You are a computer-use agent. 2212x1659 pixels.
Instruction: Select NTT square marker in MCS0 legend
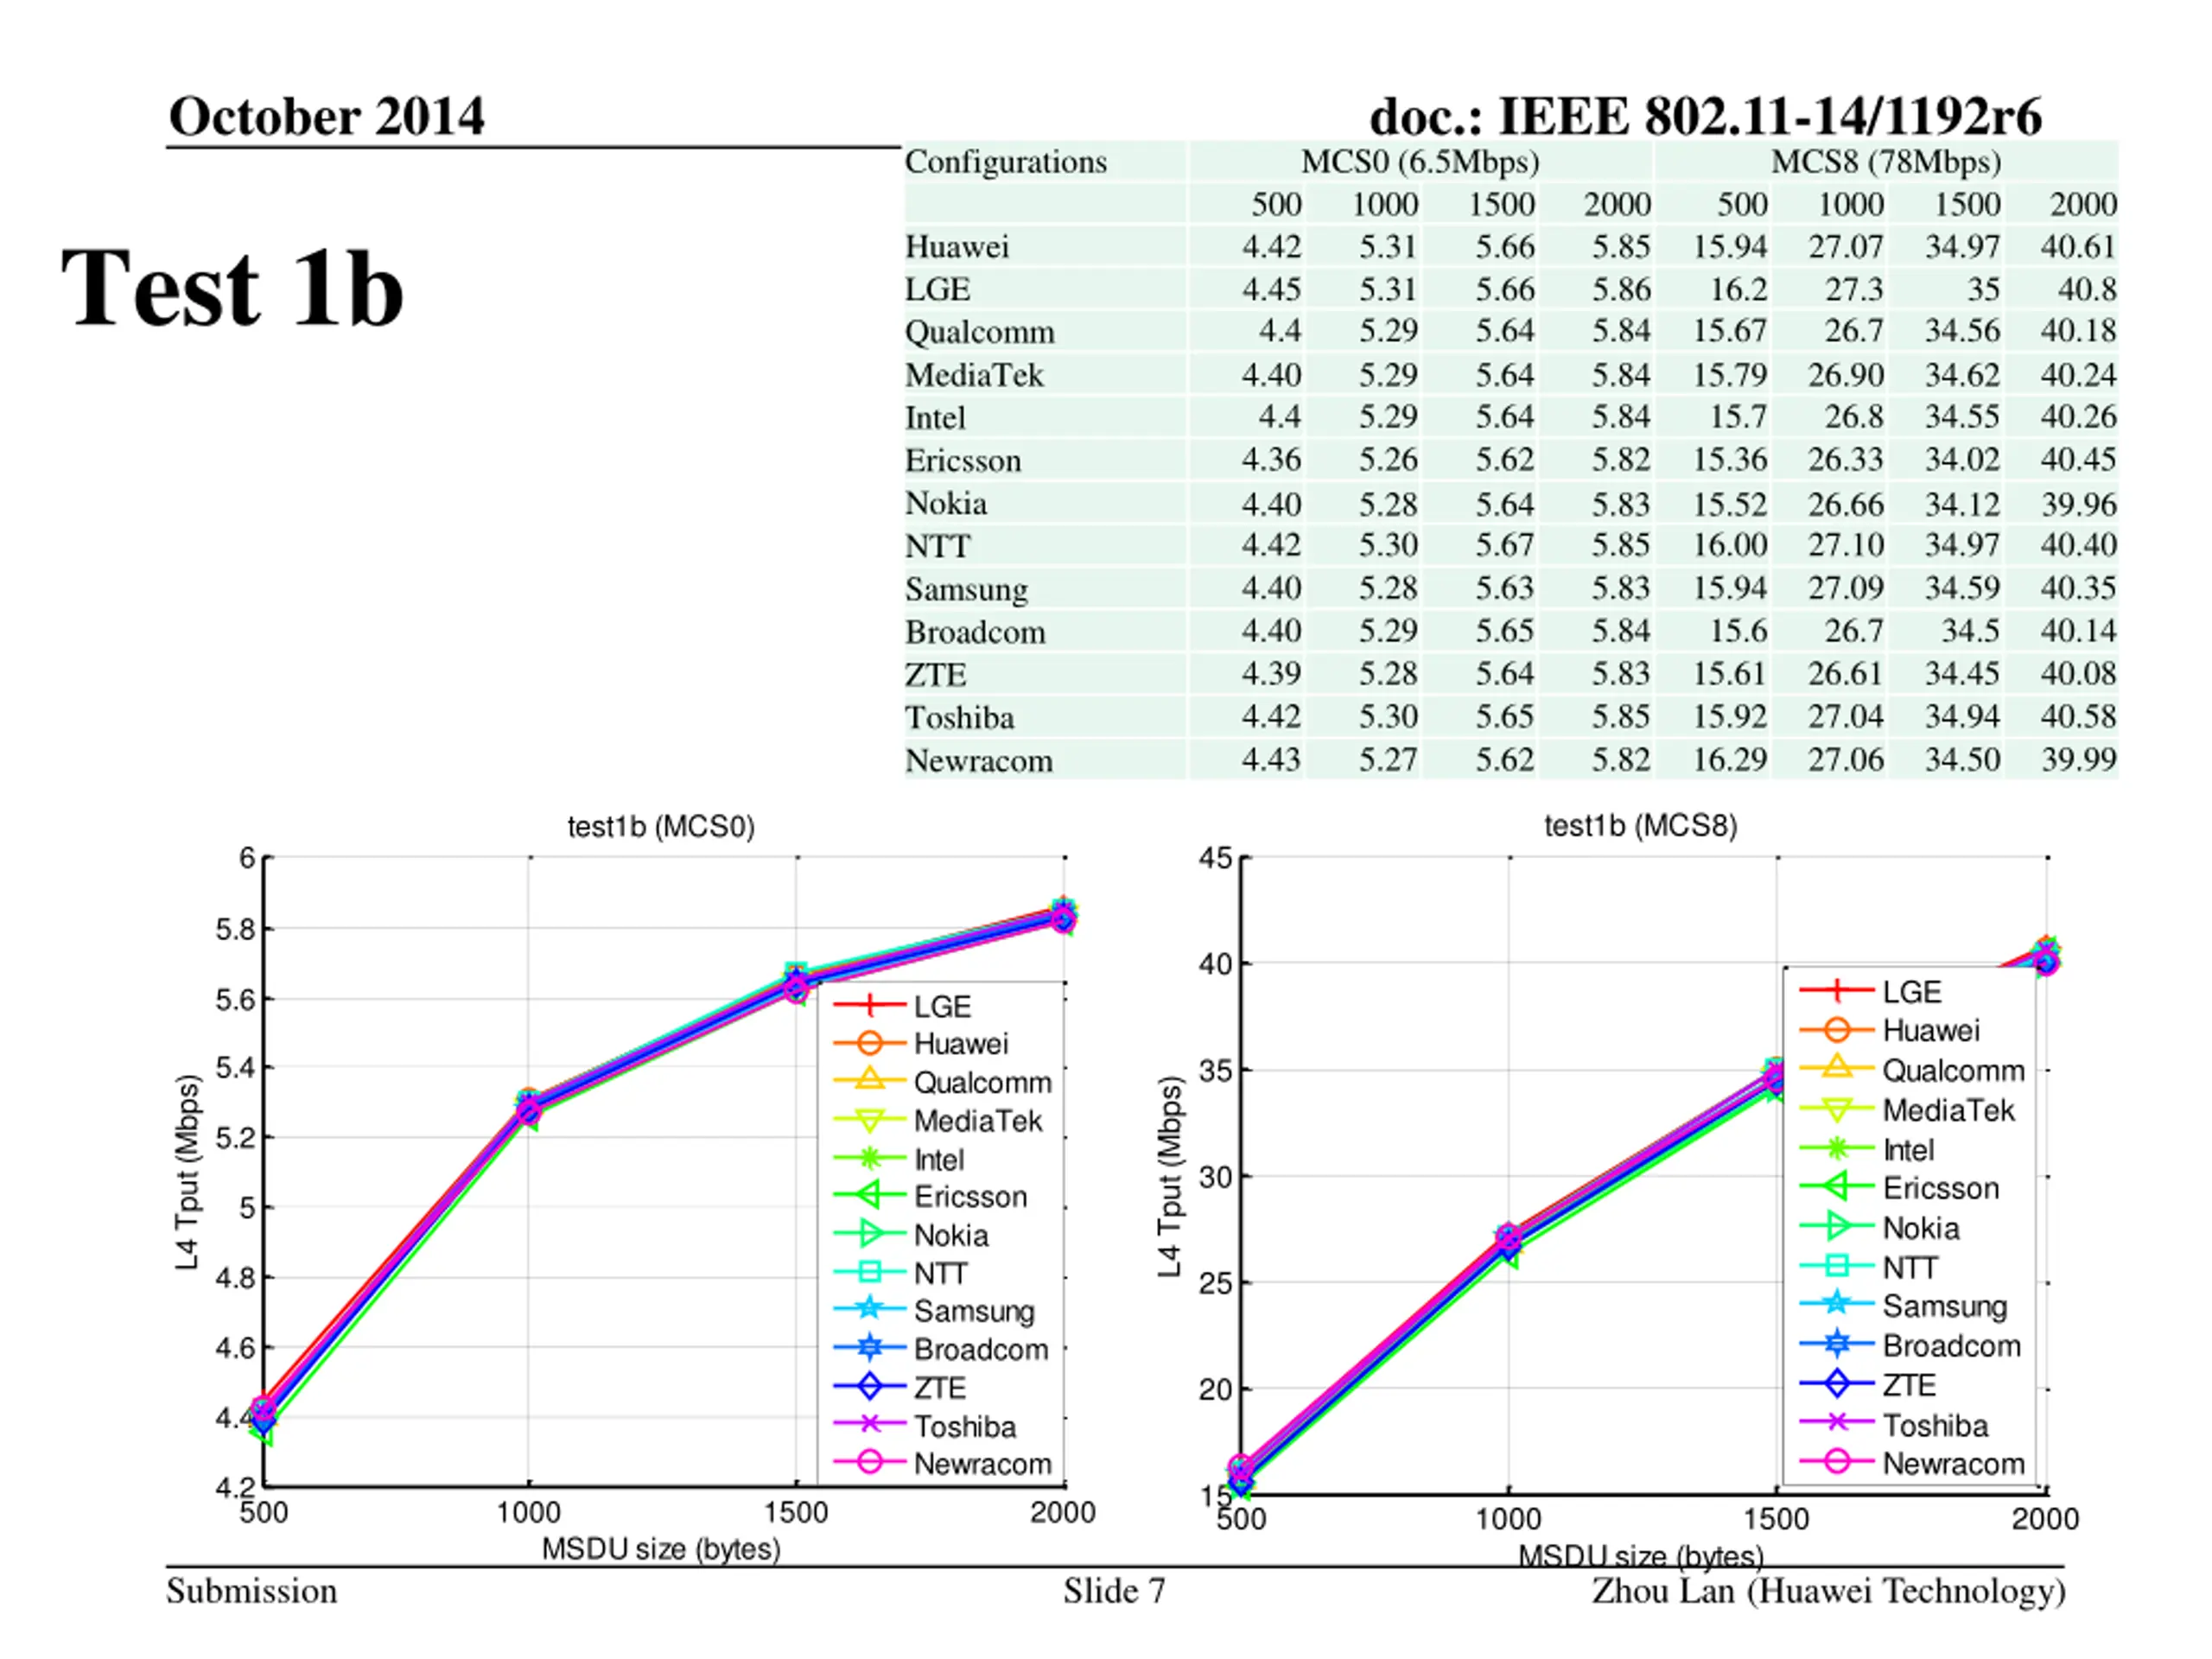869,1272
